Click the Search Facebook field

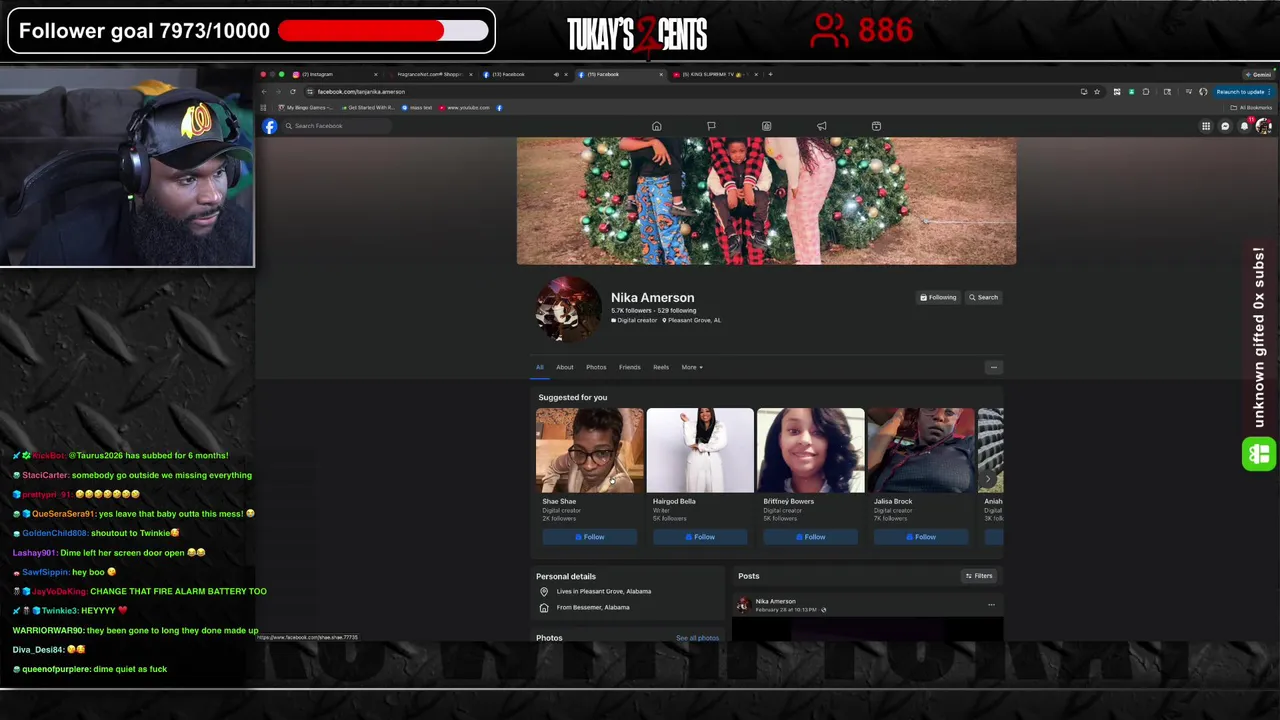tap(338, 126)
